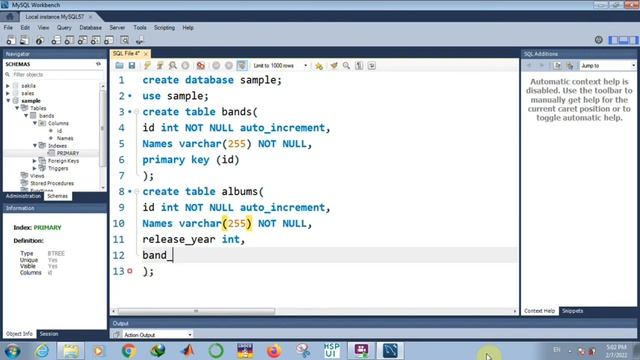Select the Names column in tree
The width and height of the screenshot is (640, 360).
[65, 138]
